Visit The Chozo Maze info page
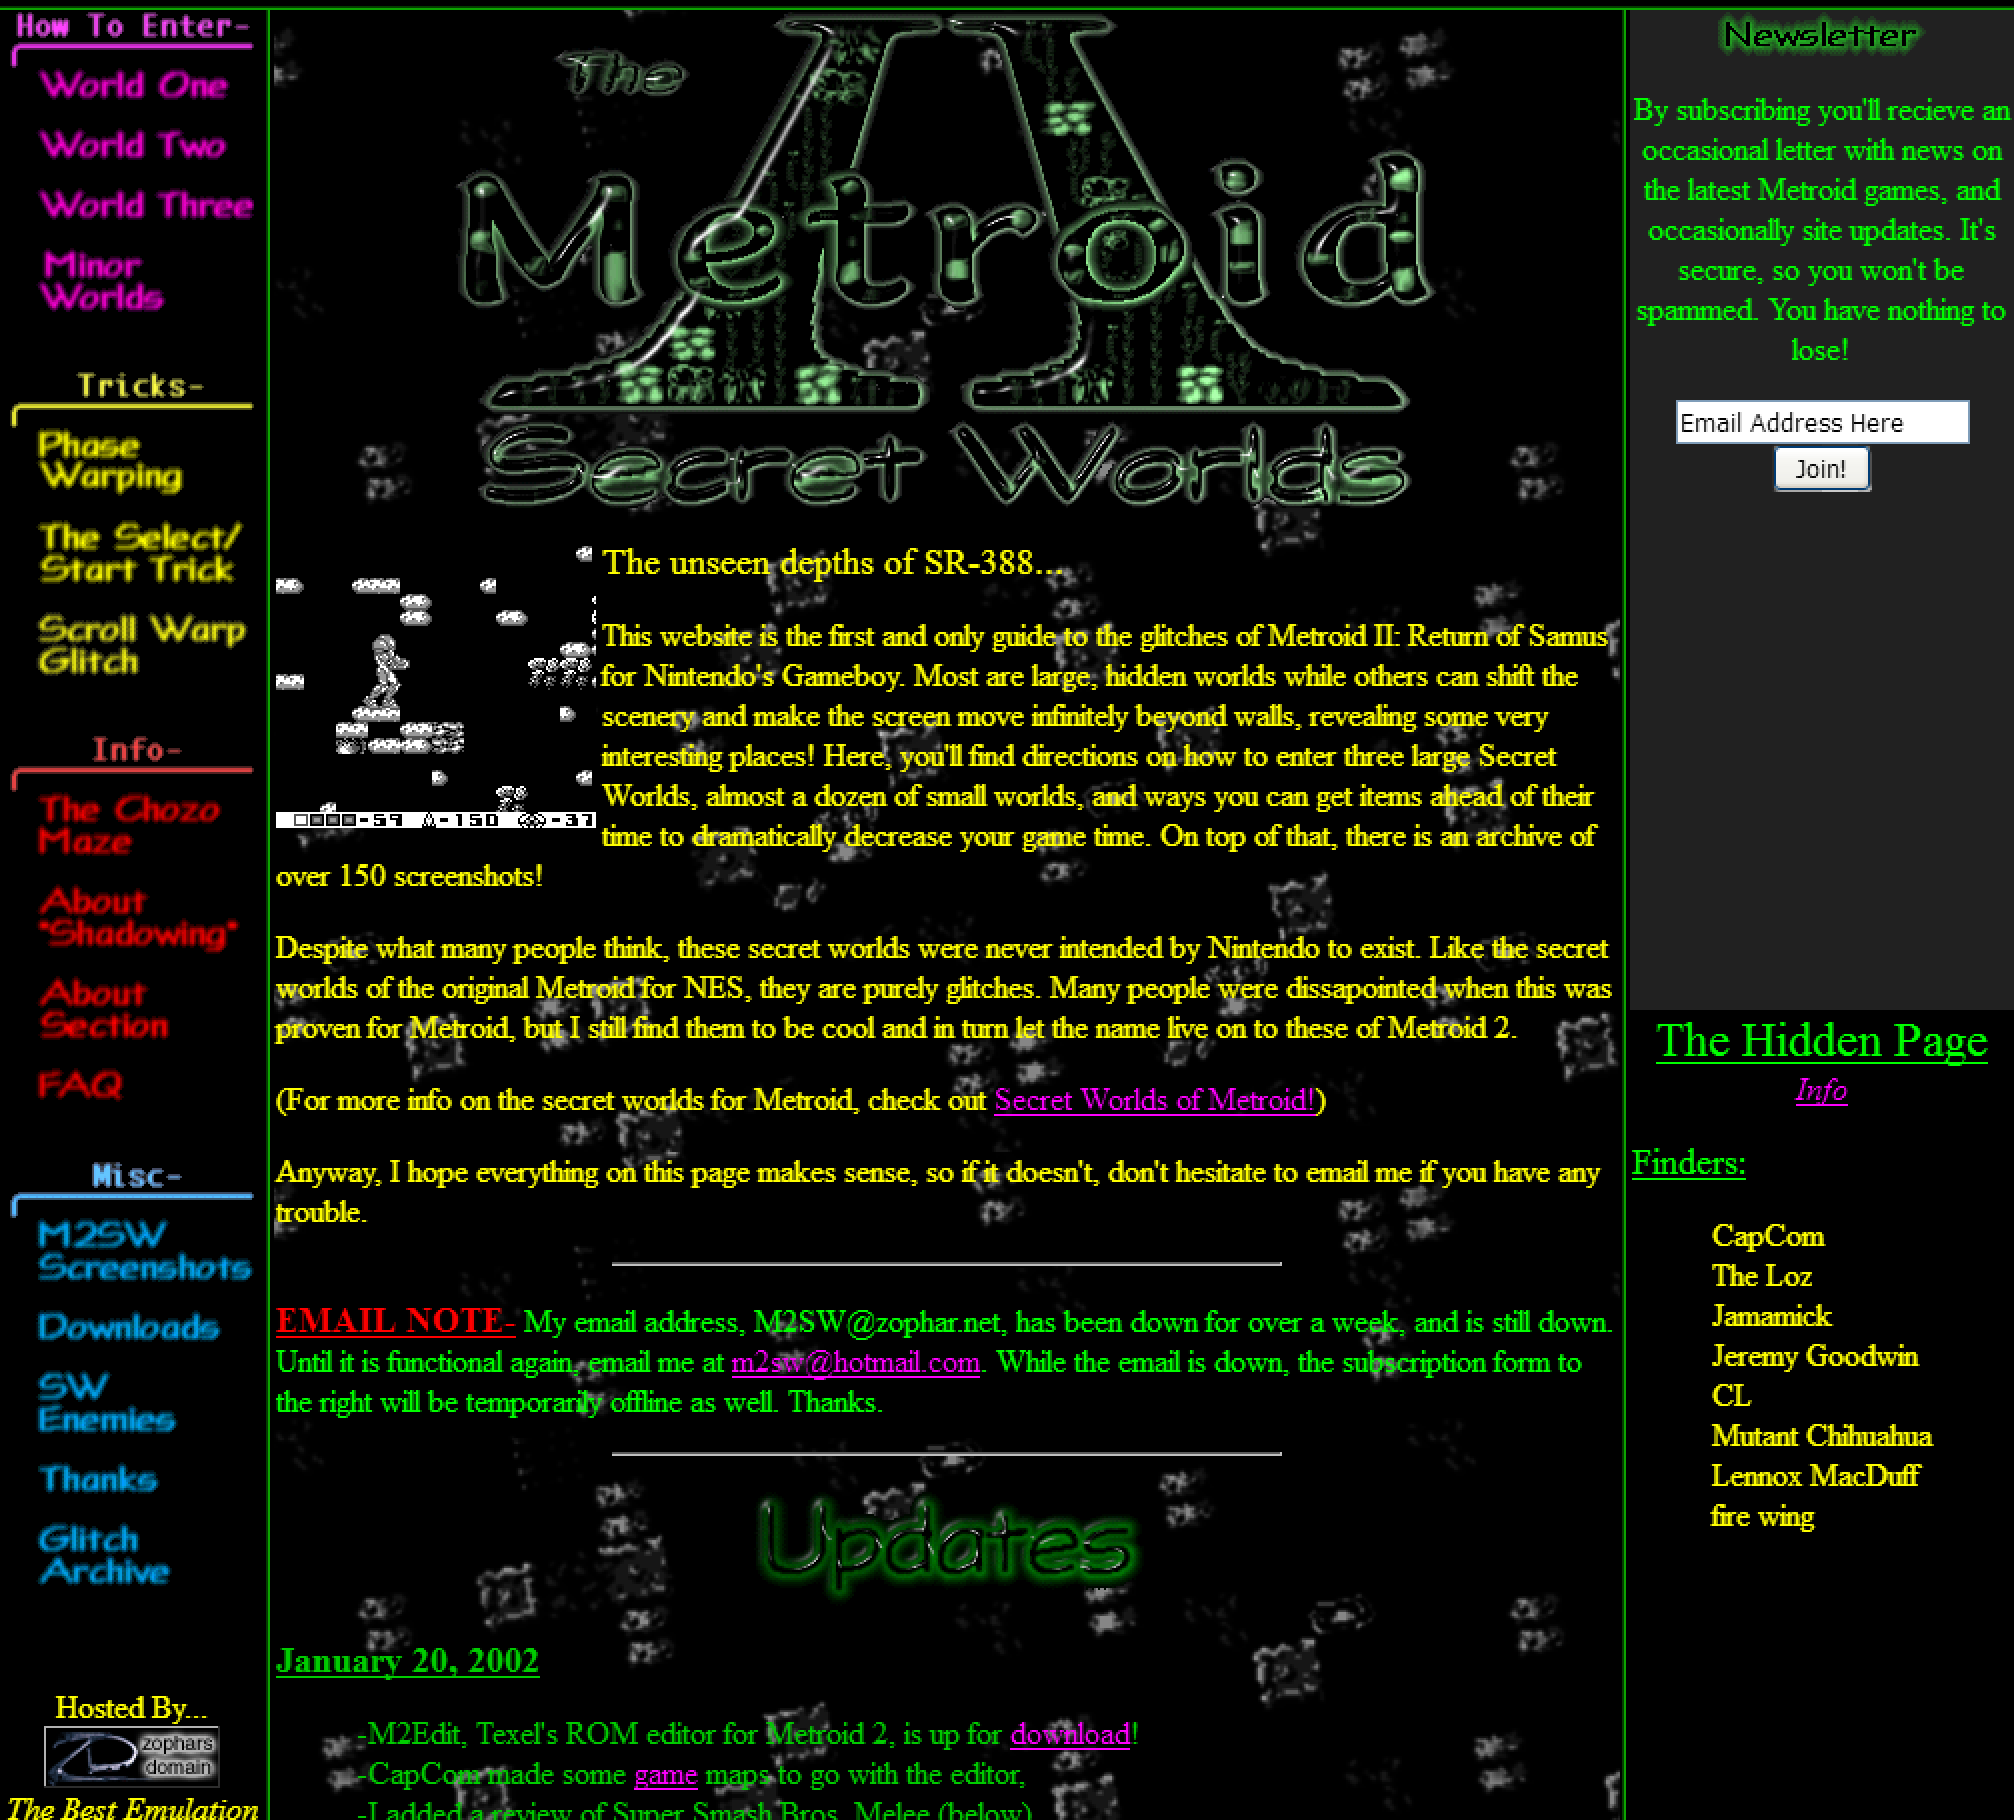2014x1820 pixels. click(x=128, y=825)
